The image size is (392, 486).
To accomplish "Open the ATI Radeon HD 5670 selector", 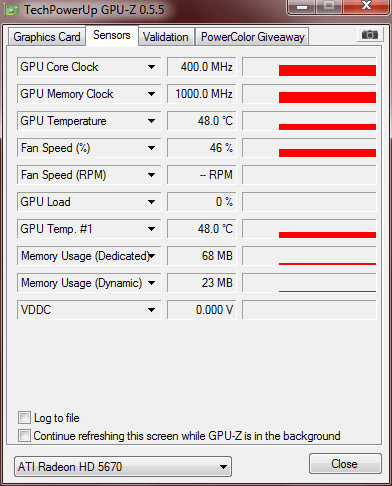I will tap(123, 466).
